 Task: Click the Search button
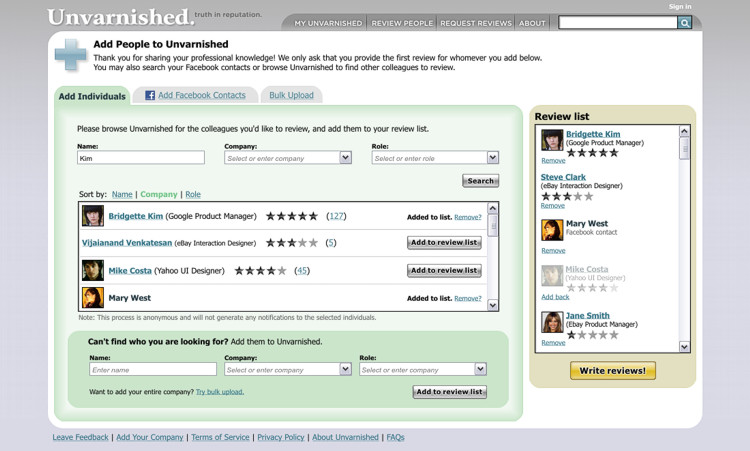point(481,181)
